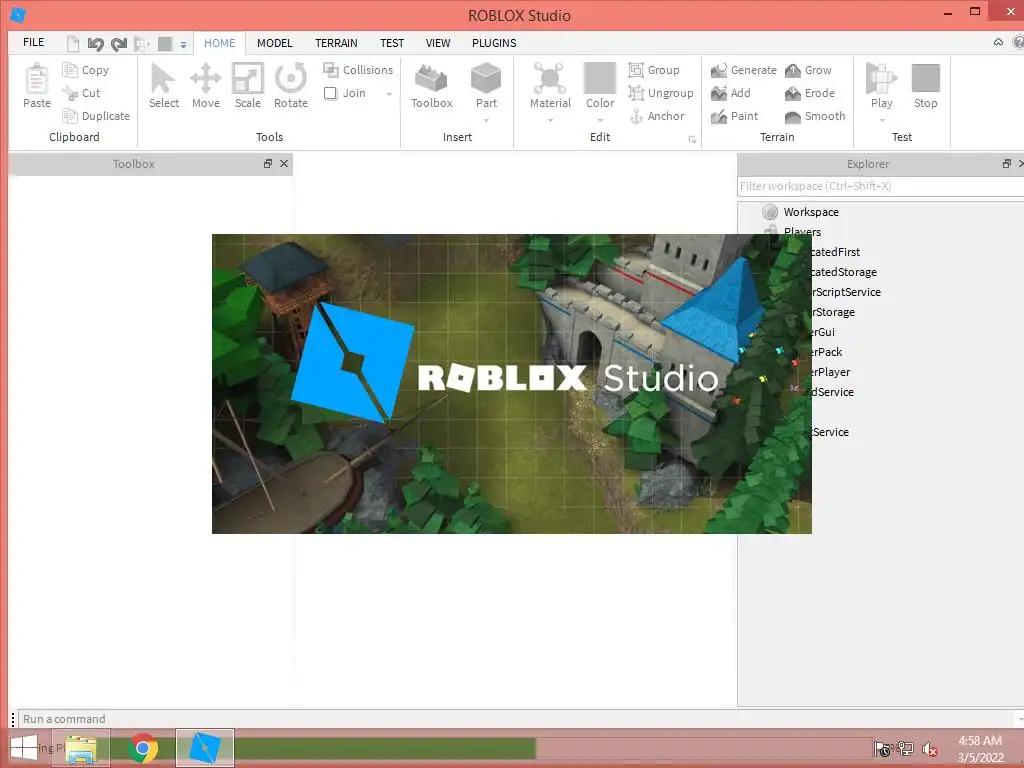This screenshot has width=1024, height=768.
Task: Toggle the Collisions option
Action: (x=358, y=69)
